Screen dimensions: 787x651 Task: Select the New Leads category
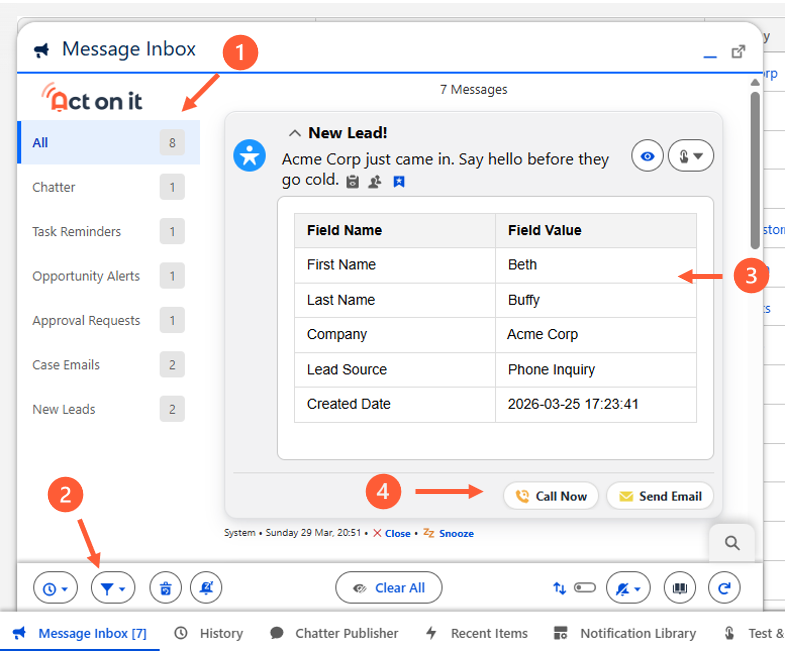[109, 409]
